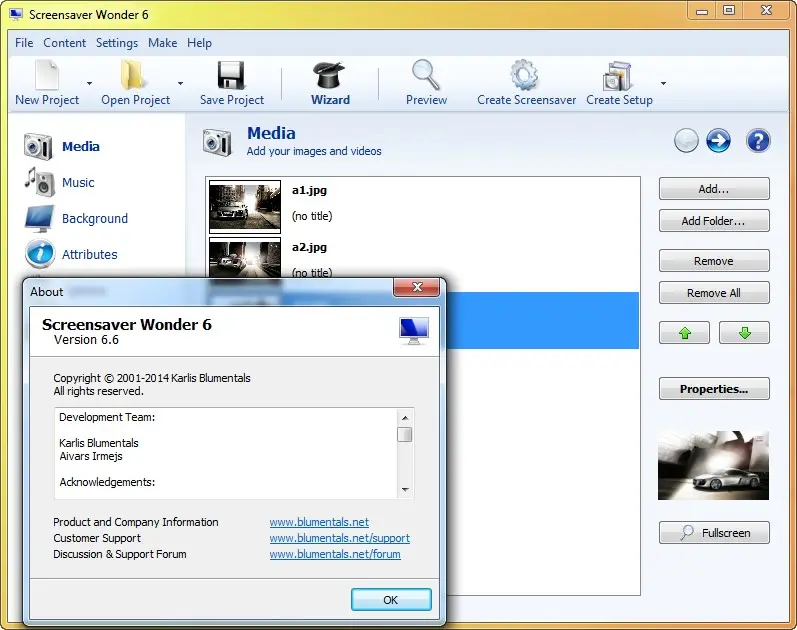This screenshot has width=797, height=630.
Task: Select the Attributes section info icon
Action: (x=40, y=254)
